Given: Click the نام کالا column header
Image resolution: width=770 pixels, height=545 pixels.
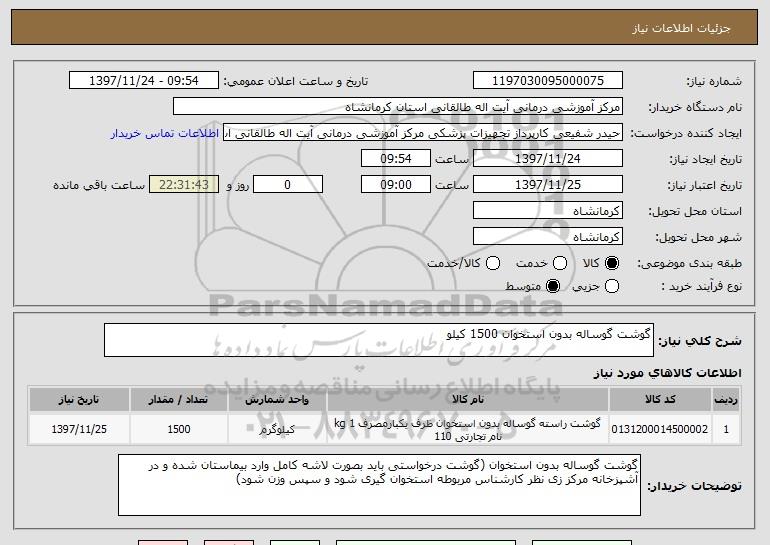Looking at the screenshot, I should pos(468,400).
